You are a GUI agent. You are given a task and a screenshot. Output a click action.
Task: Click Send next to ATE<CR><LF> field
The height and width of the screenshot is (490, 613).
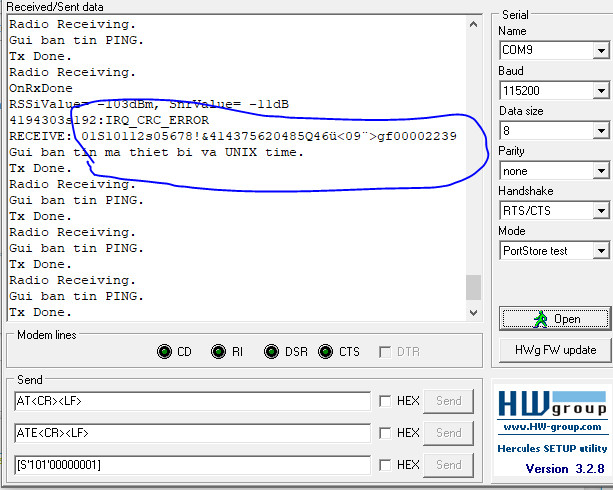point(448,433)
